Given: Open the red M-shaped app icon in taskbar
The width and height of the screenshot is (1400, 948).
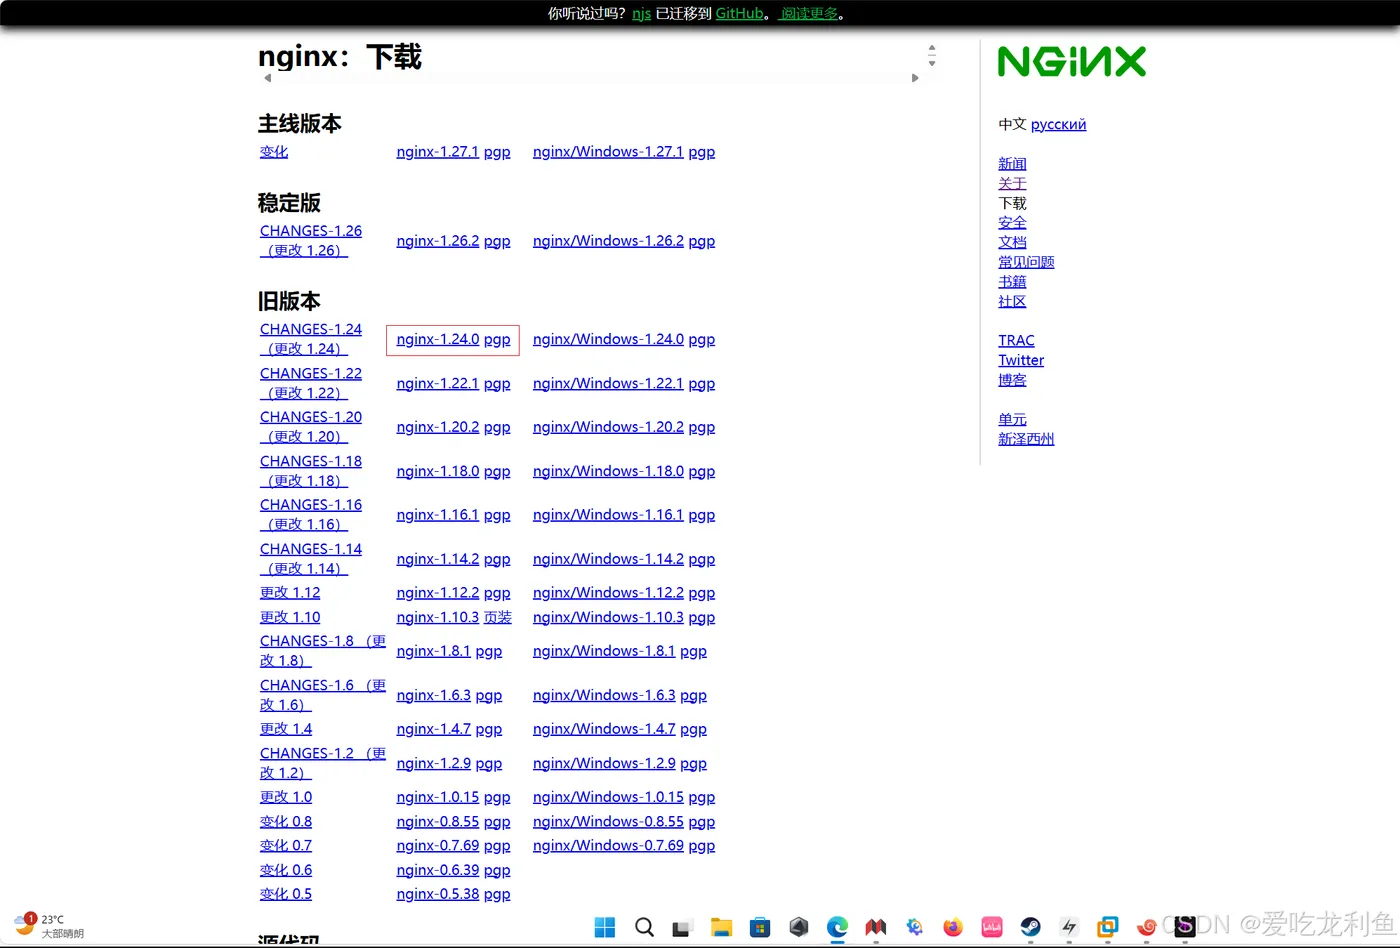Looking at the screenshot, I should point(876,927).
